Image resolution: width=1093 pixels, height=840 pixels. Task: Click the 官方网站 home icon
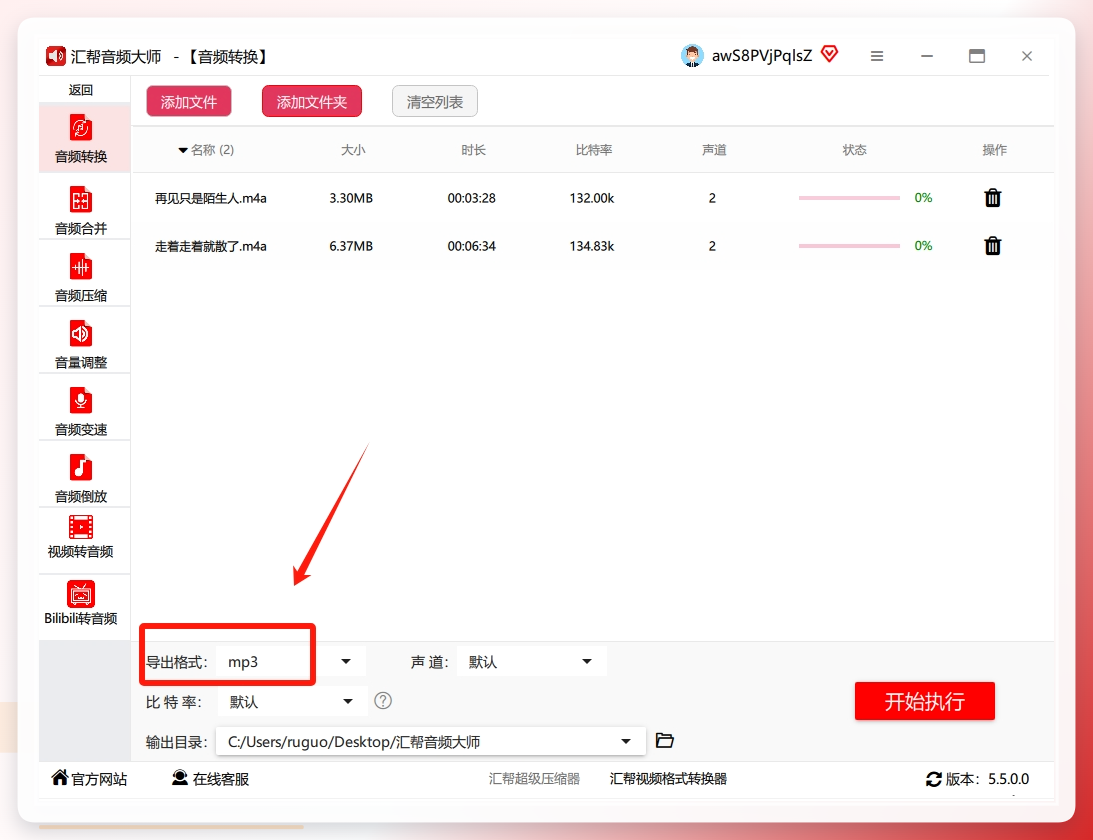coord(60,777)
